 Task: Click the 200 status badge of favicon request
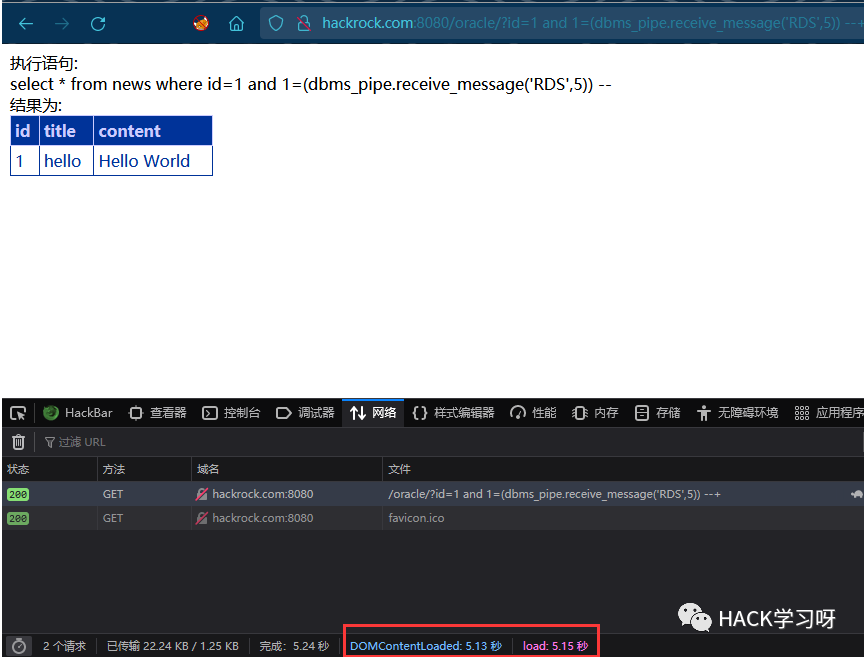[x=18, y=519]
